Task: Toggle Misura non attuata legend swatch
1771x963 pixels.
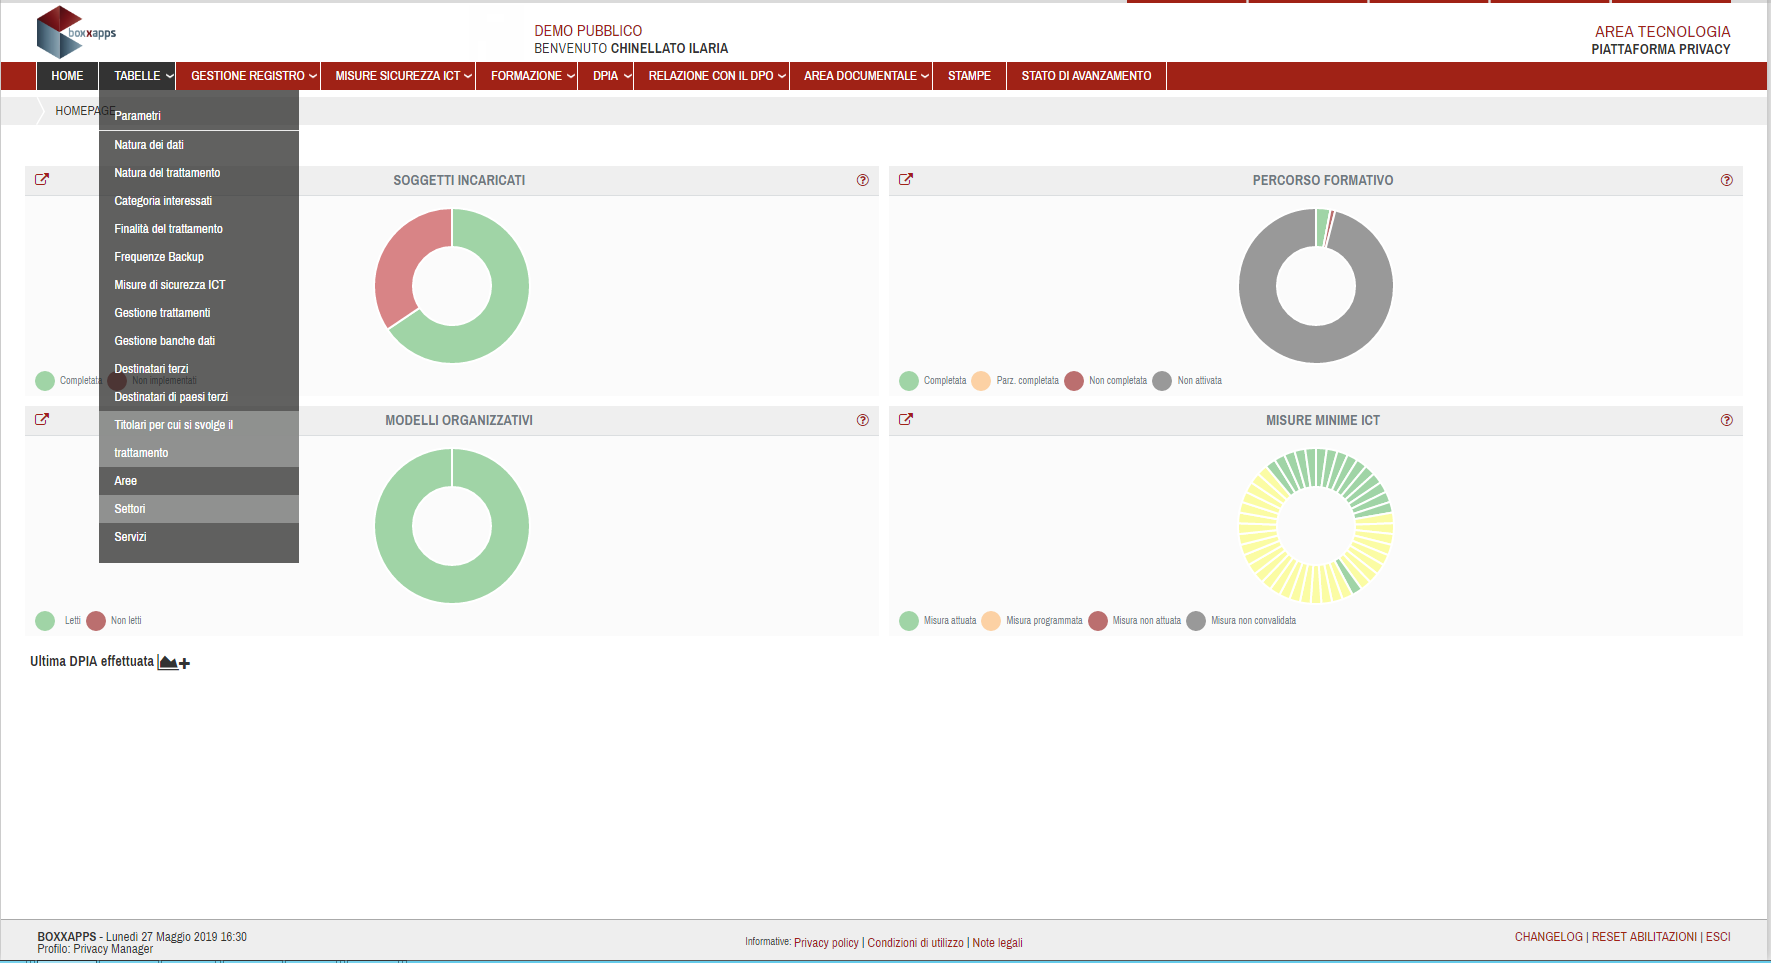Action: (1098, 621)
